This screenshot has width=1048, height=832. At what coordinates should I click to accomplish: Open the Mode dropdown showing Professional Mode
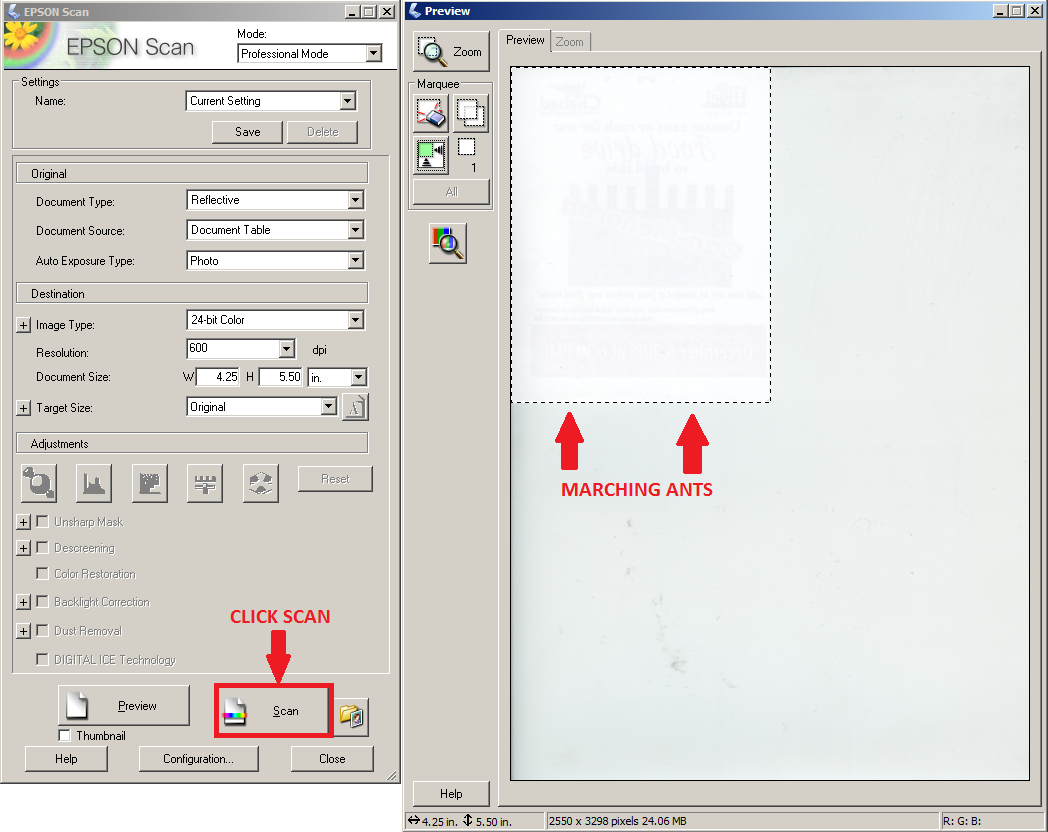pyautogui.click(x=309, y=53)
